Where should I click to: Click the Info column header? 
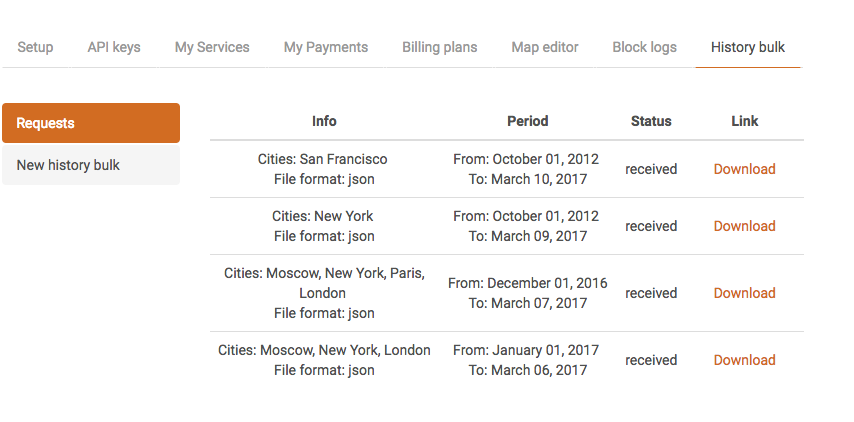(x=324, y=121)
